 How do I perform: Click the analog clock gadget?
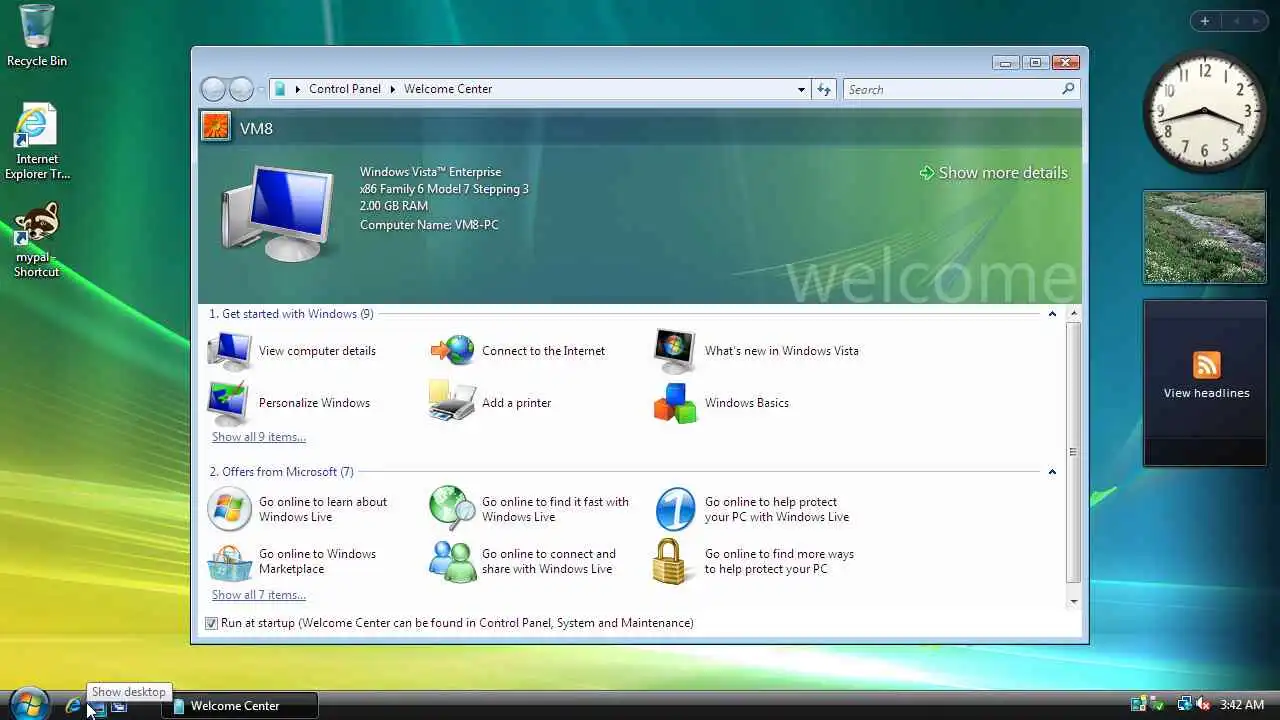pos(1204,112)
